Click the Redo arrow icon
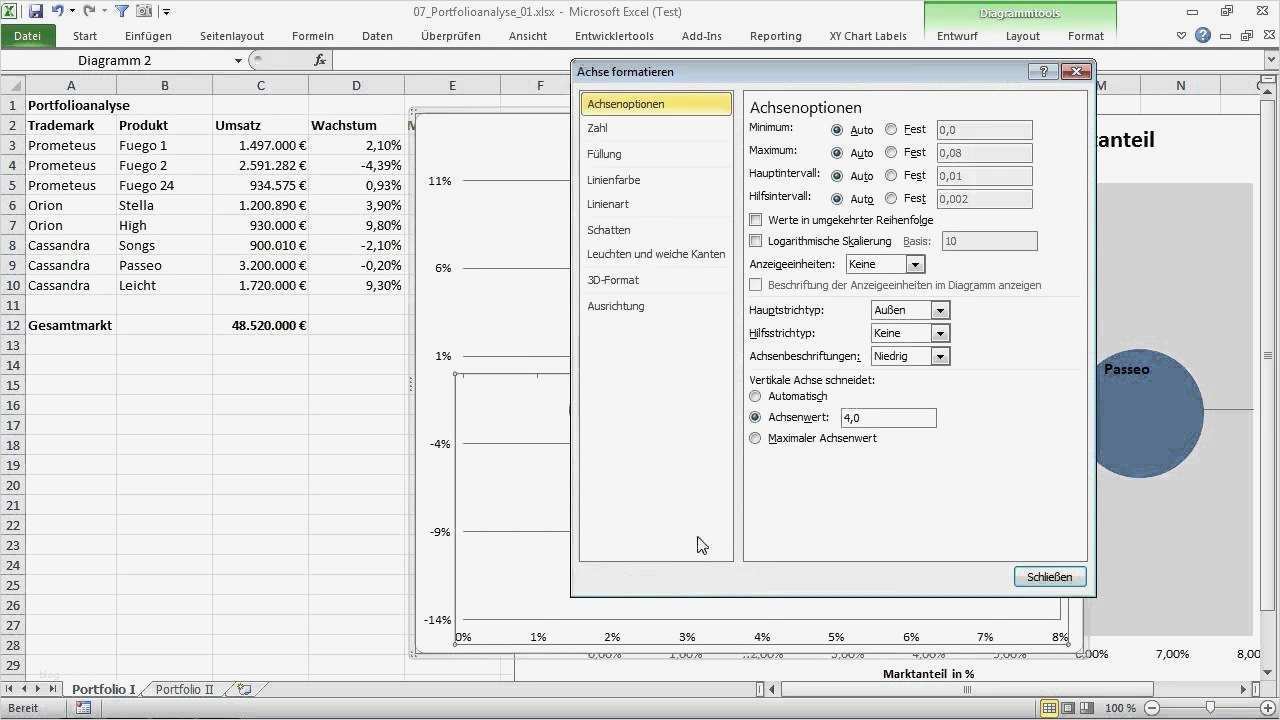Screen dimensions: 1280x720 click(x=90, y=12)
